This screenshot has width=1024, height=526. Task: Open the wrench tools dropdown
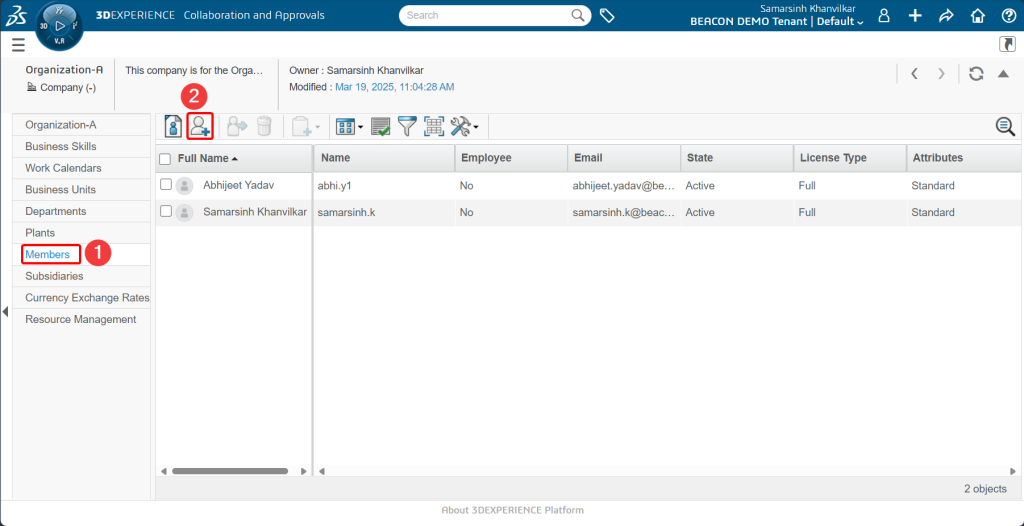click(464, 126)
